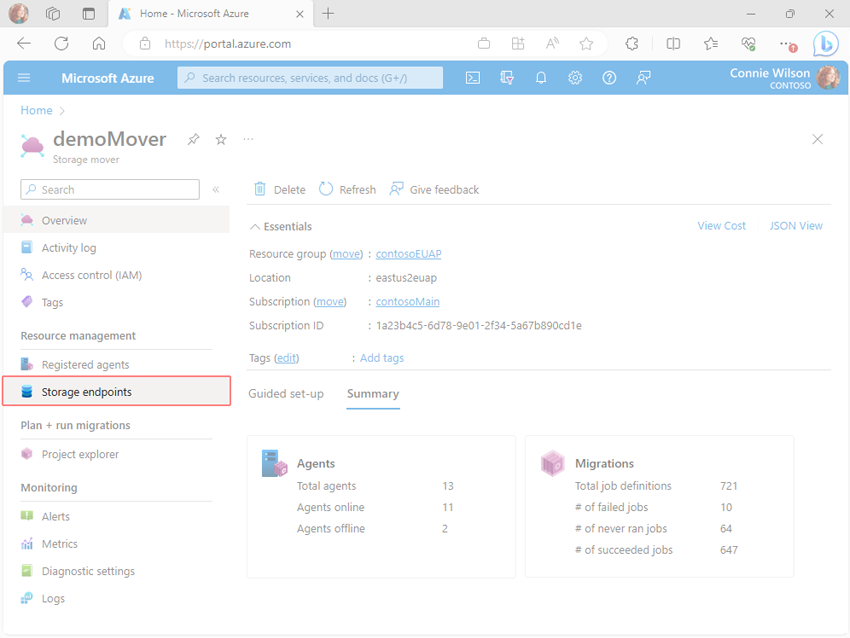Open the portal hamburger menu

point(24,78)
